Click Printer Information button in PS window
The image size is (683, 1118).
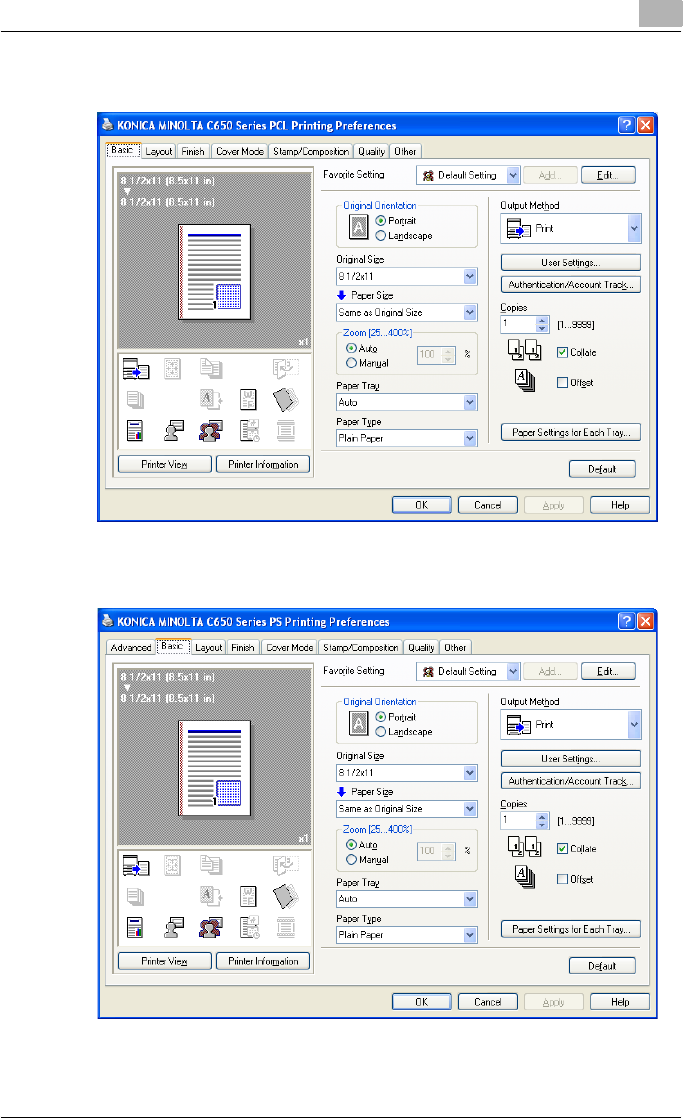pyautogui.click(x=263, y=961)
